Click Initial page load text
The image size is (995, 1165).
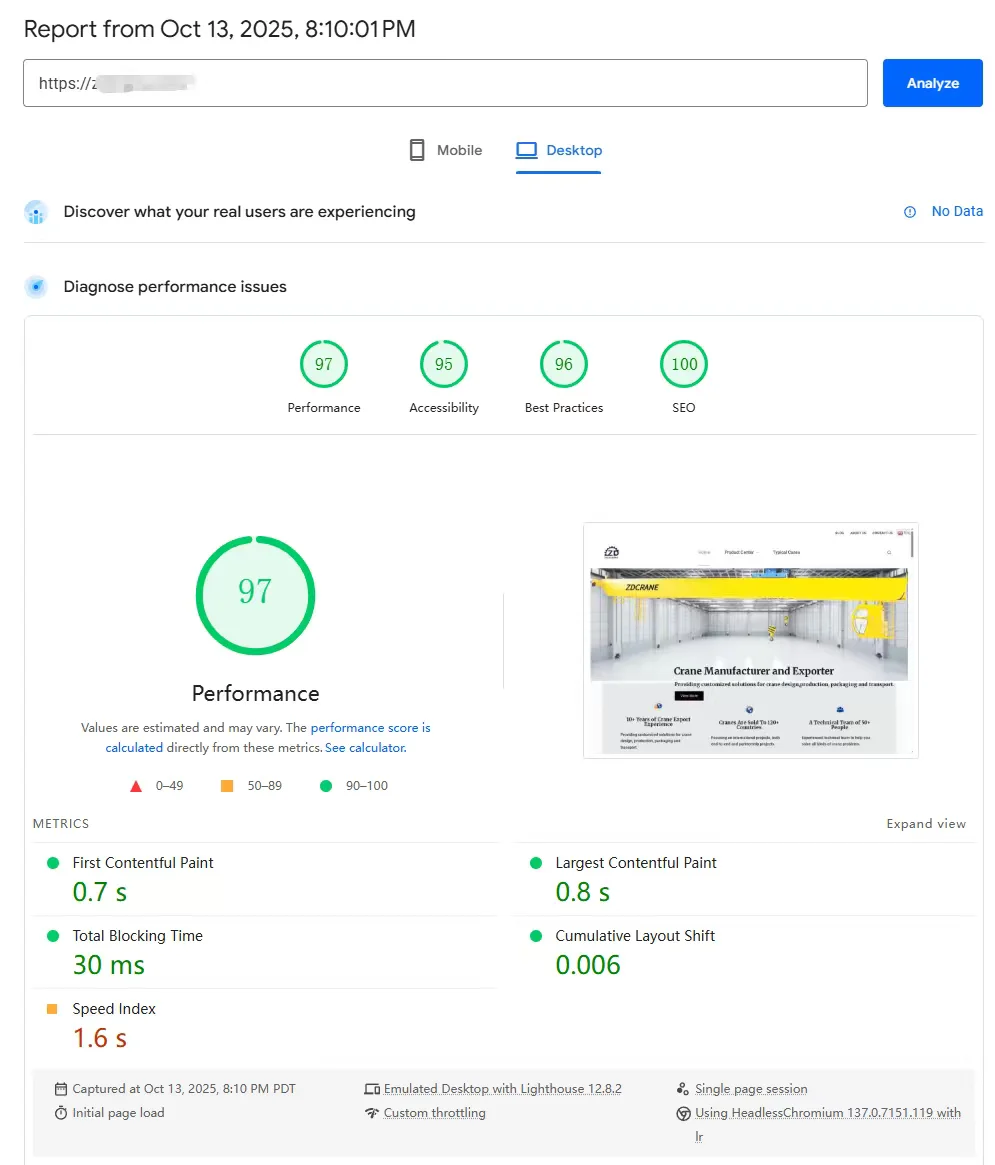(118, 1112)
